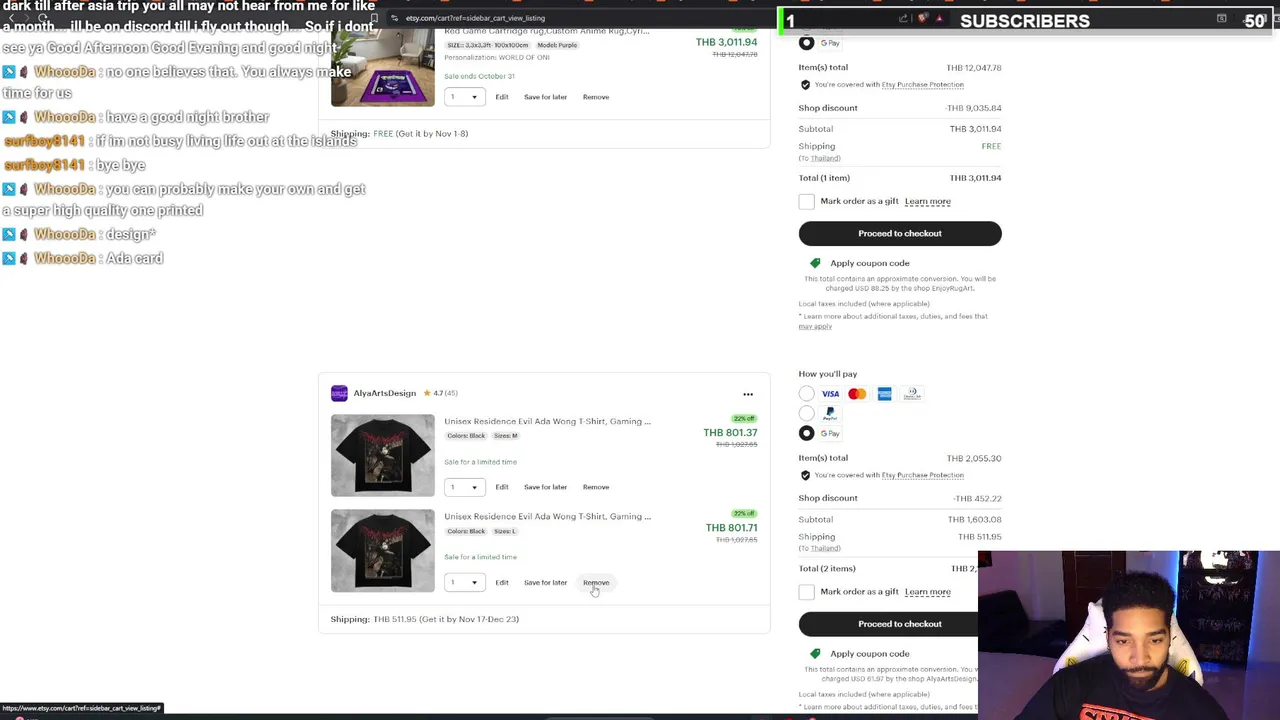Click the 'Sizes: M' tag
This screenshot has height=720, width=1280.
click(505, 436)
